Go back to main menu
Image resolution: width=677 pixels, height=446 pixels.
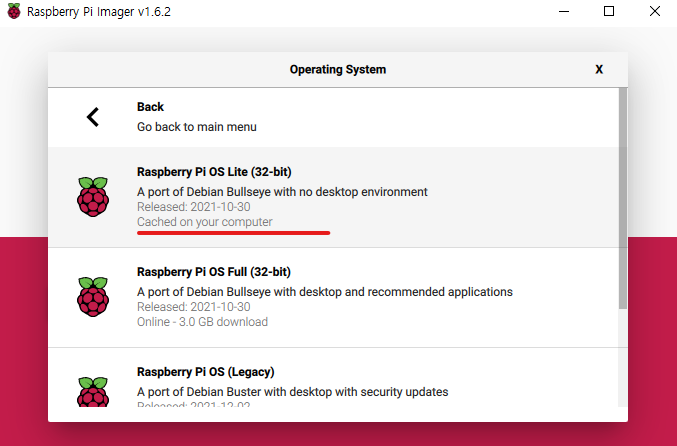[333, 117]
